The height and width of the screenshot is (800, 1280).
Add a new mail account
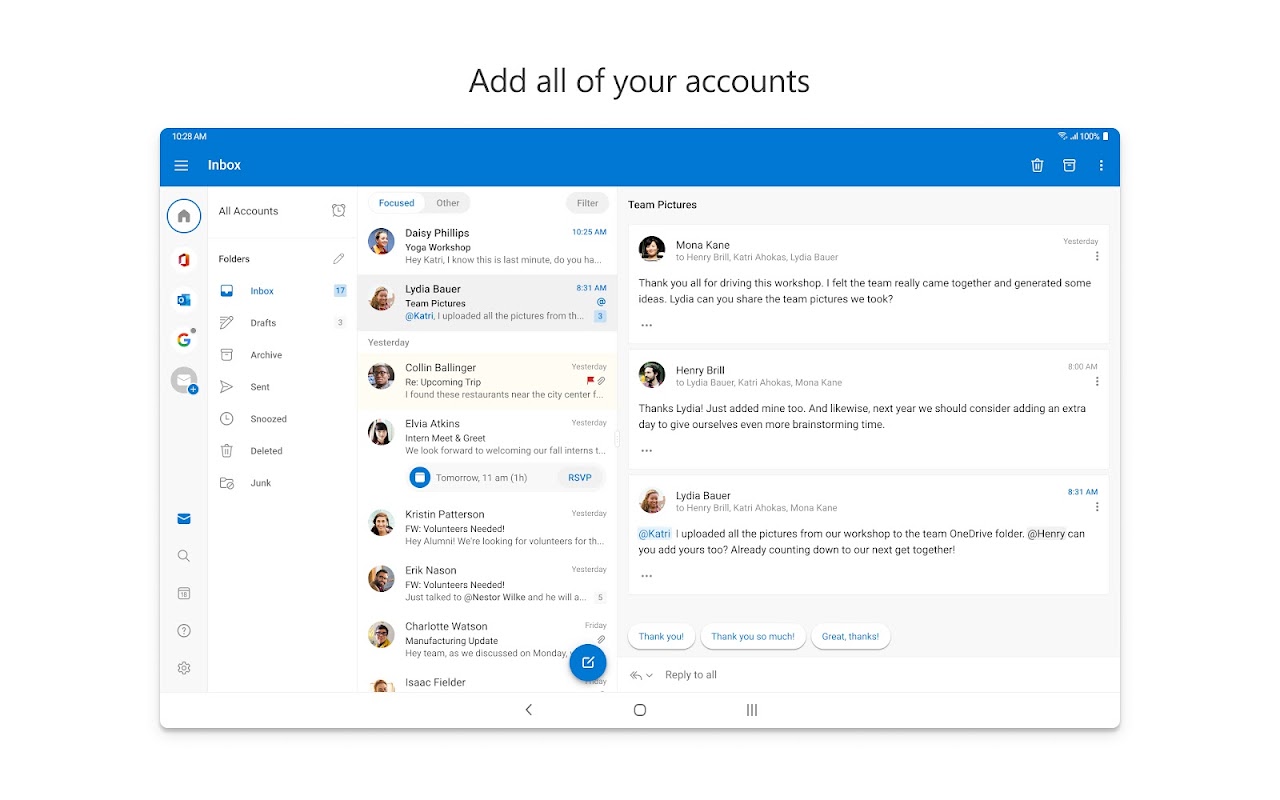point(184,380)
